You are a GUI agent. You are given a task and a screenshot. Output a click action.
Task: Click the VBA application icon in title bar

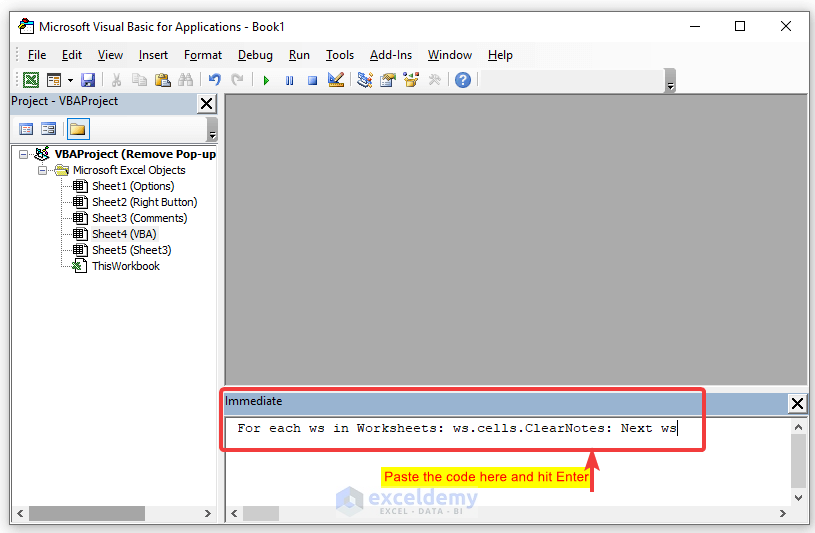(x=26, y=27)
